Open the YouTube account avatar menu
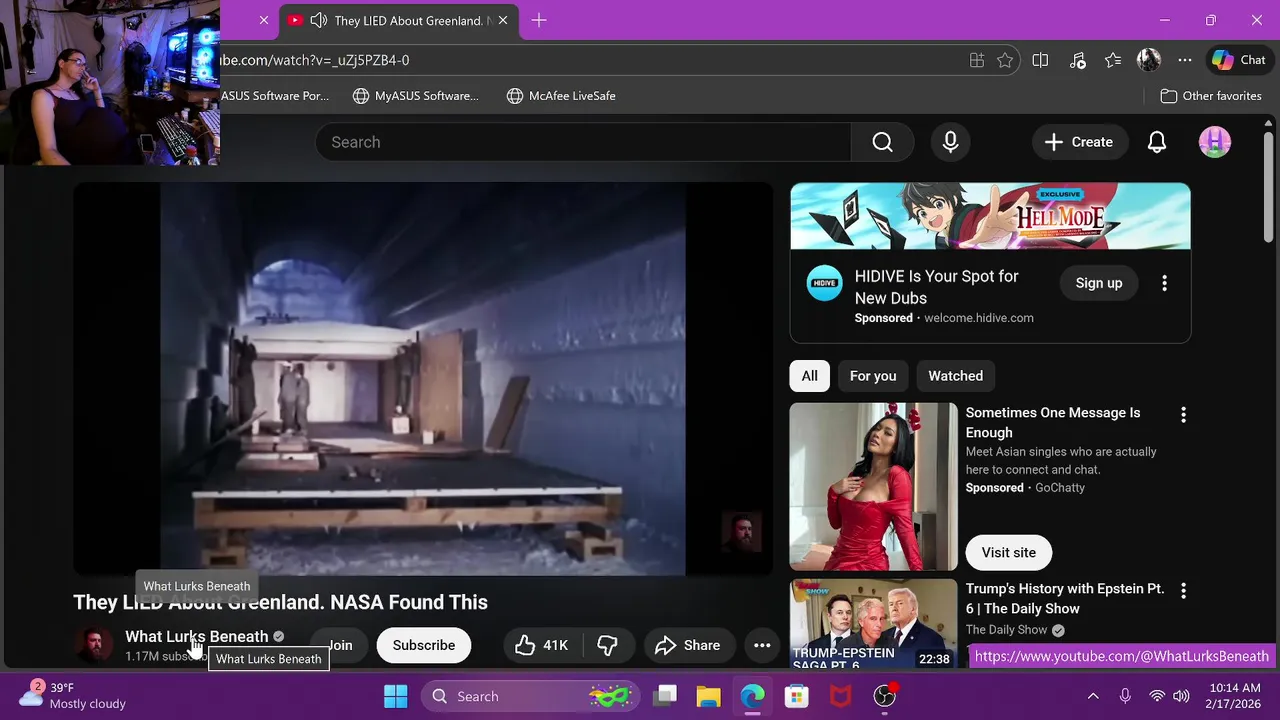This screenshot has height=720, width=1280. pos(1214,142)
